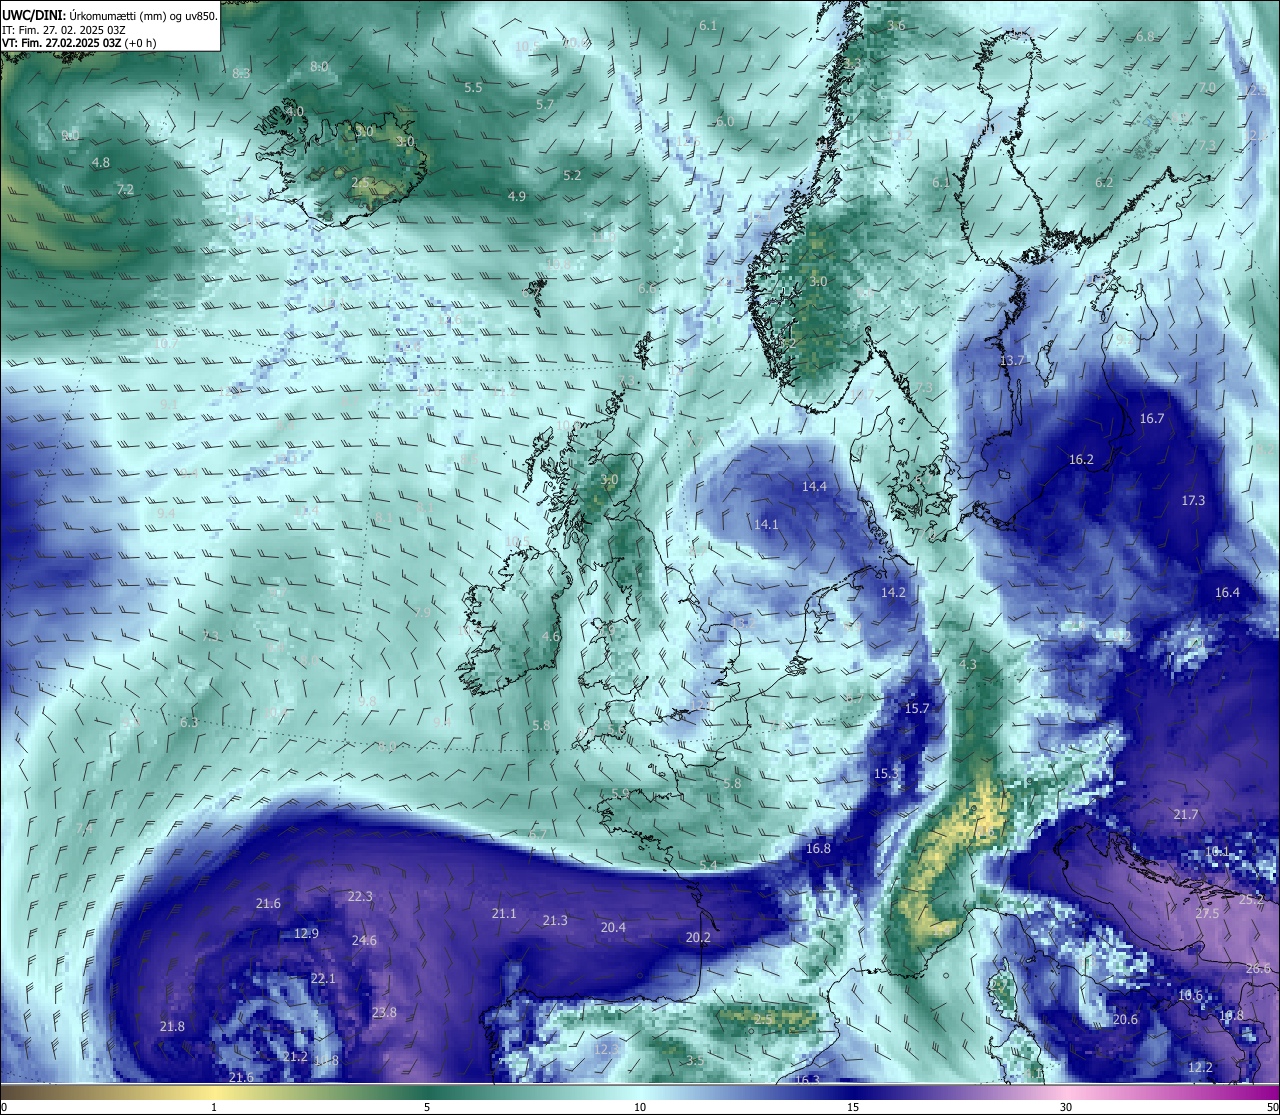This screenshot has height=1115, width=1280.
Task: Click the 21.1 value over the Bay of Biscay
Action: [504, 914]
